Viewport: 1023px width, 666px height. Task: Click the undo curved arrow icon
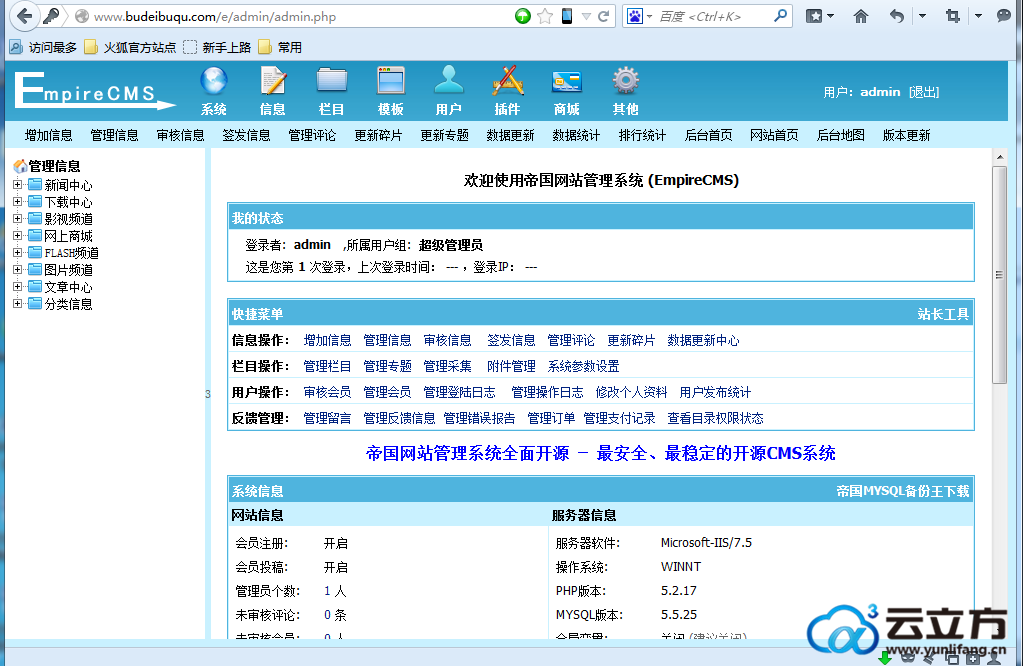point(897,16)
